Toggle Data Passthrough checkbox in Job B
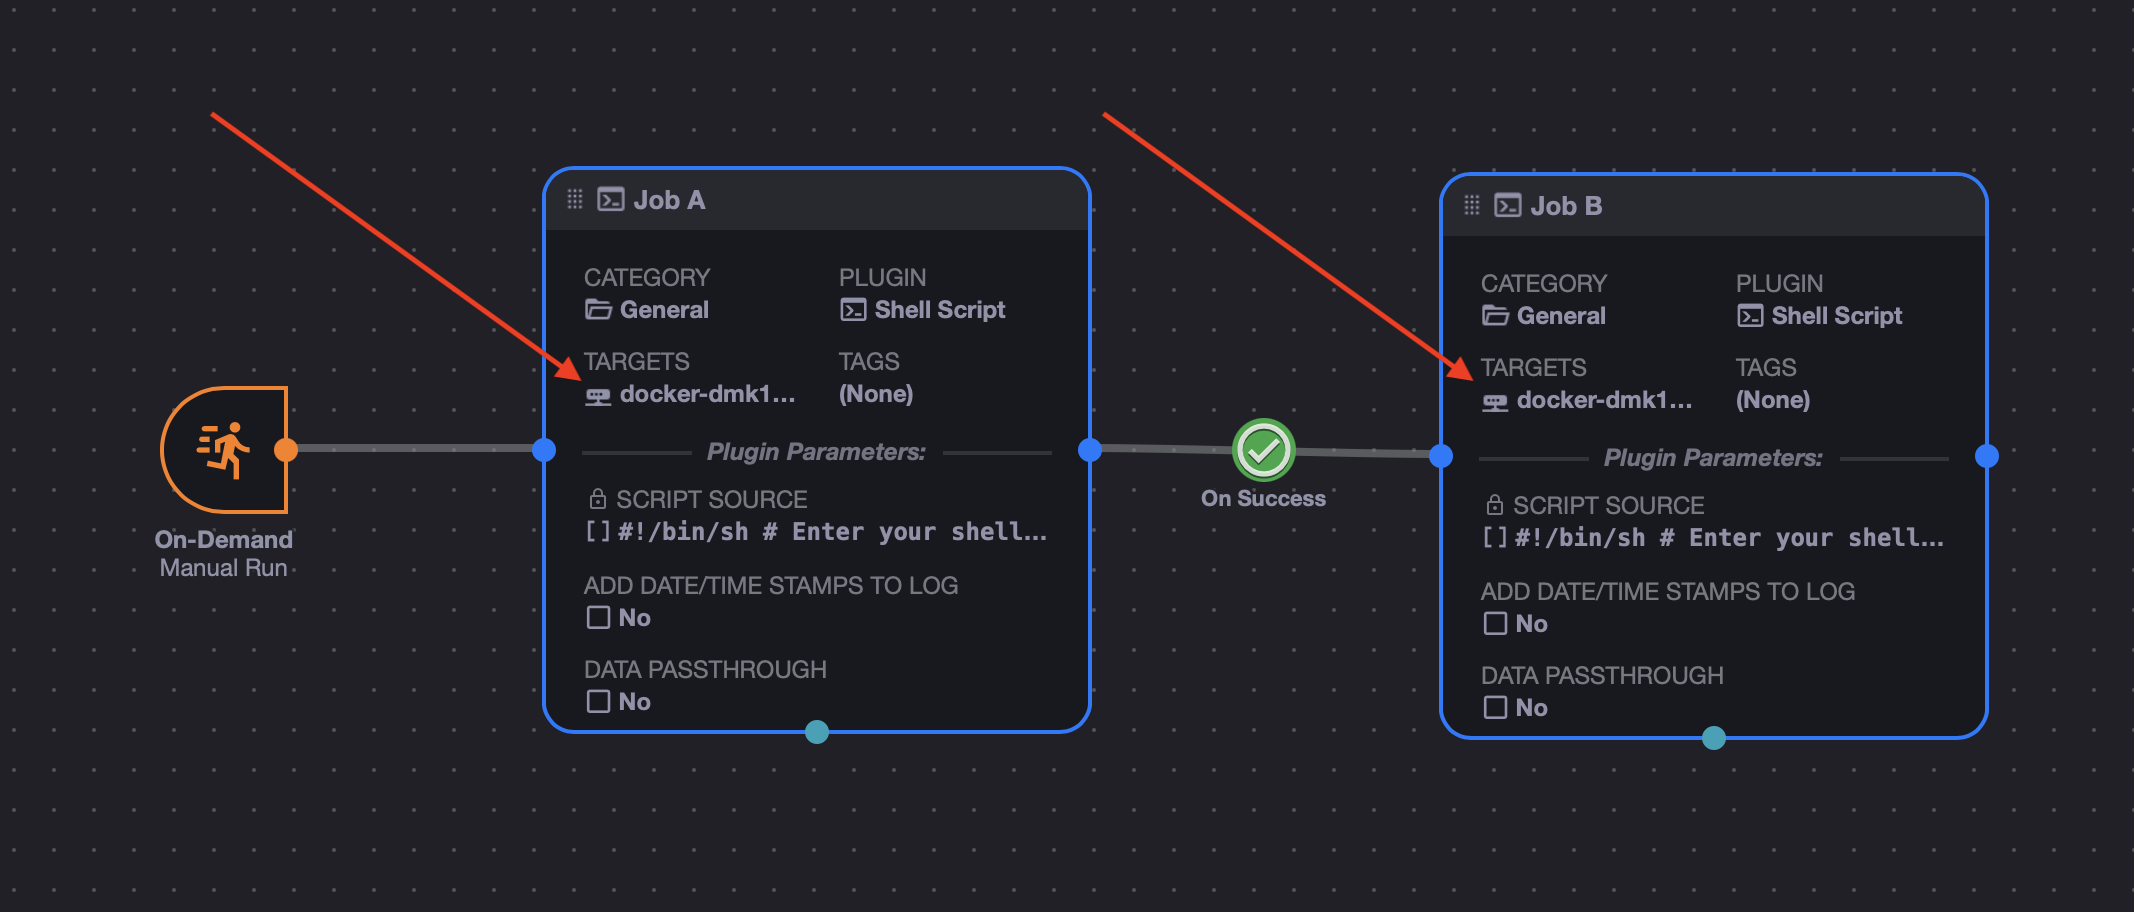2134x912 pixels. pyautogui.click(x=1495, y=707)
